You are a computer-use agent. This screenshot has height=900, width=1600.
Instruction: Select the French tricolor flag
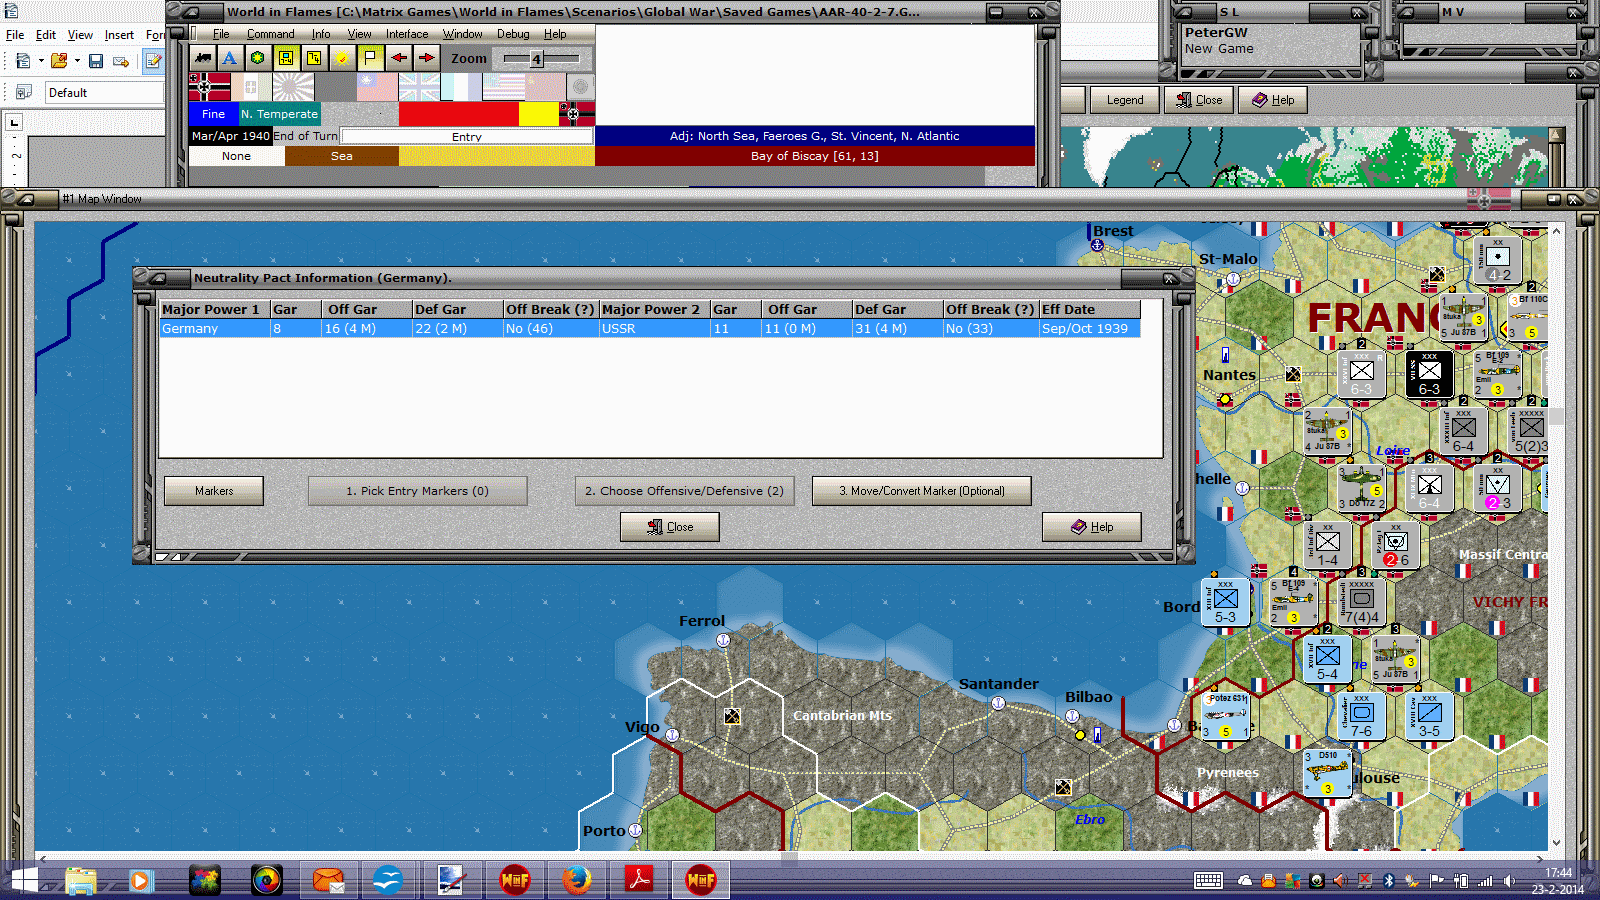tap(461, 87)
